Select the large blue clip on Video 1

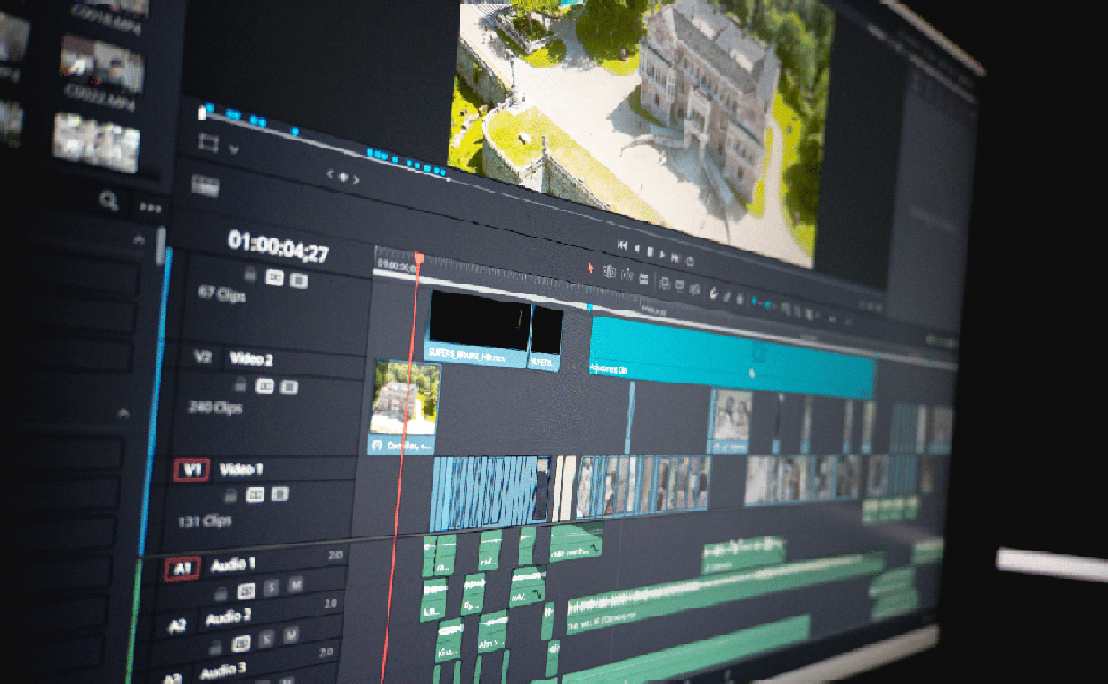[x=491, y=492]
